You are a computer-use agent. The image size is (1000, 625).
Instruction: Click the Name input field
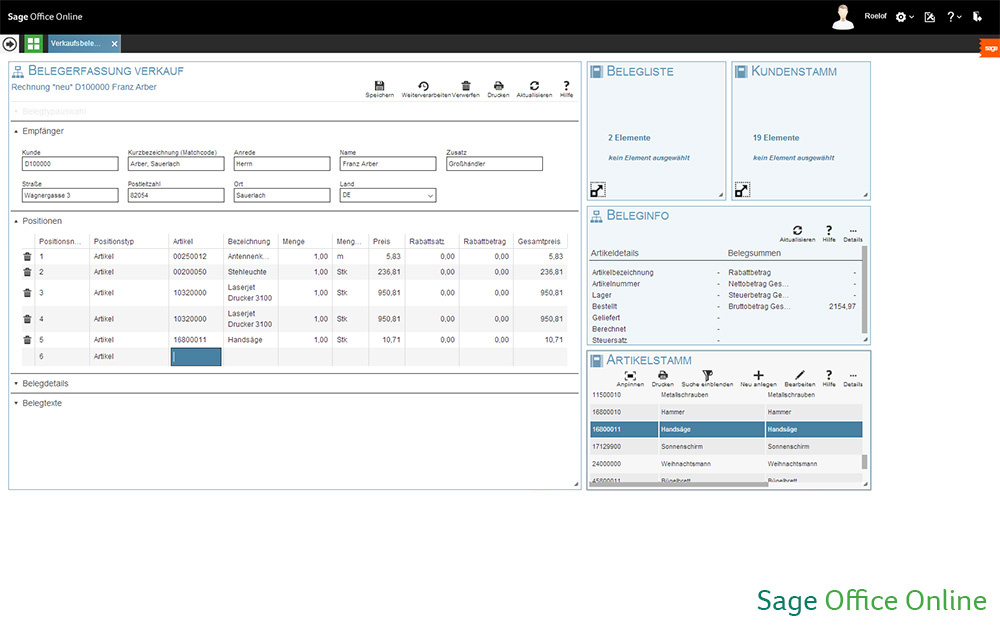(387, 164)
